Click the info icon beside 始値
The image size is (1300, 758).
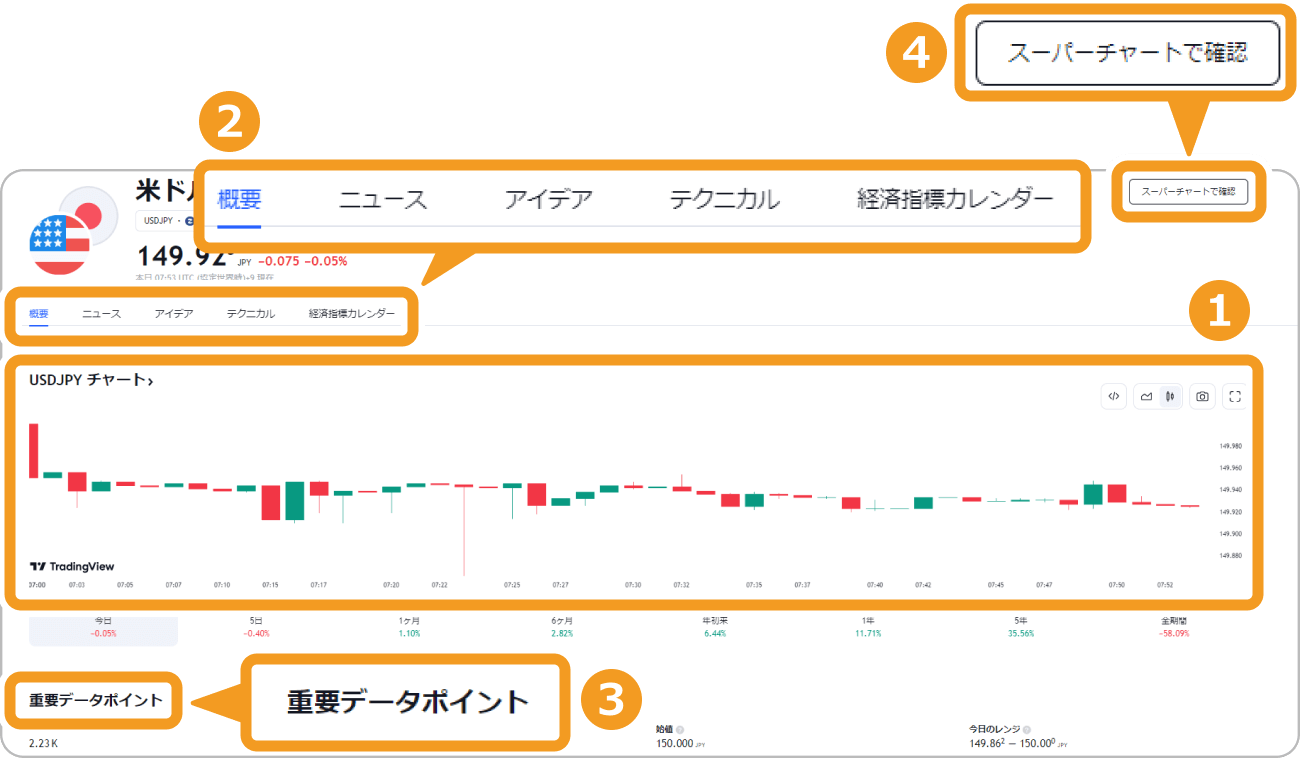[680, 730]
